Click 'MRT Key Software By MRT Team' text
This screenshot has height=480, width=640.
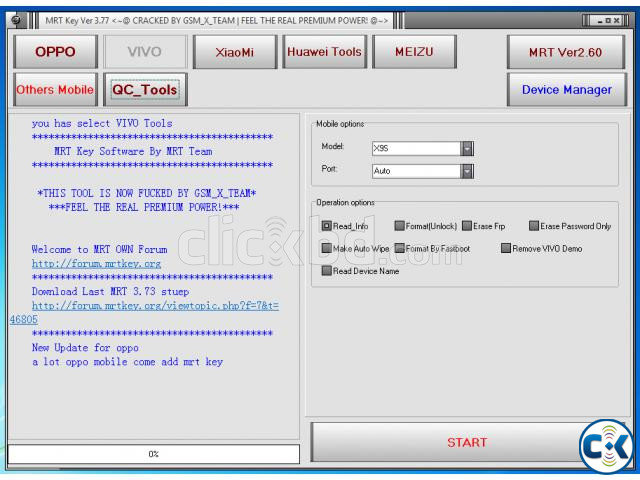(x=133, y=151)
